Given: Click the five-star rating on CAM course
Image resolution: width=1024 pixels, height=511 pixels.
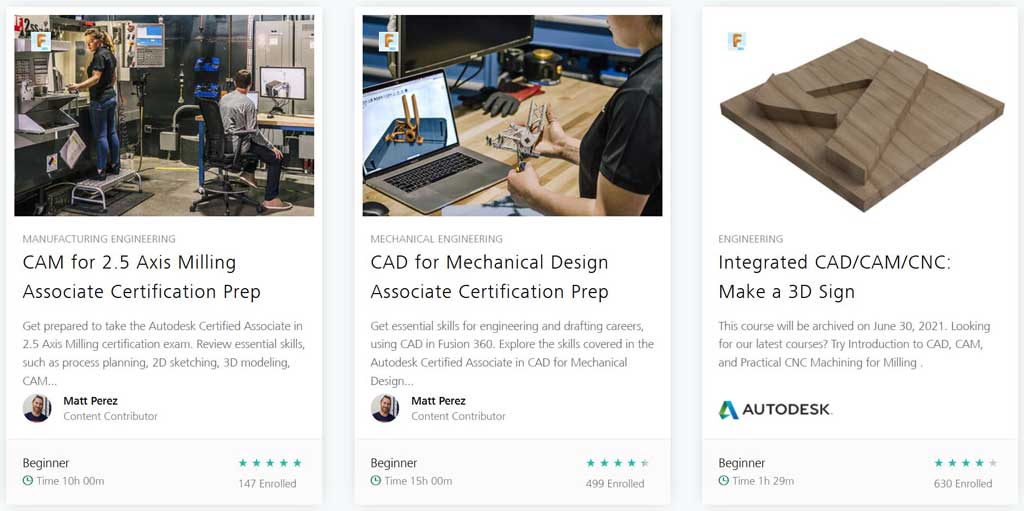Looking at the screenshot, I should tap(269, 463).
